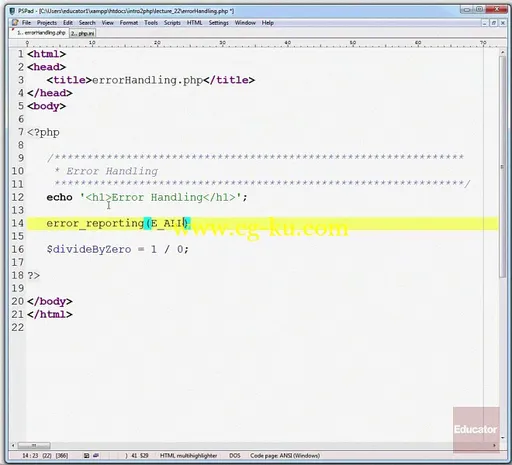512x465 pixels.
Task: Click the DOS line-ending status entry
Action: click(x=235, y=456)
